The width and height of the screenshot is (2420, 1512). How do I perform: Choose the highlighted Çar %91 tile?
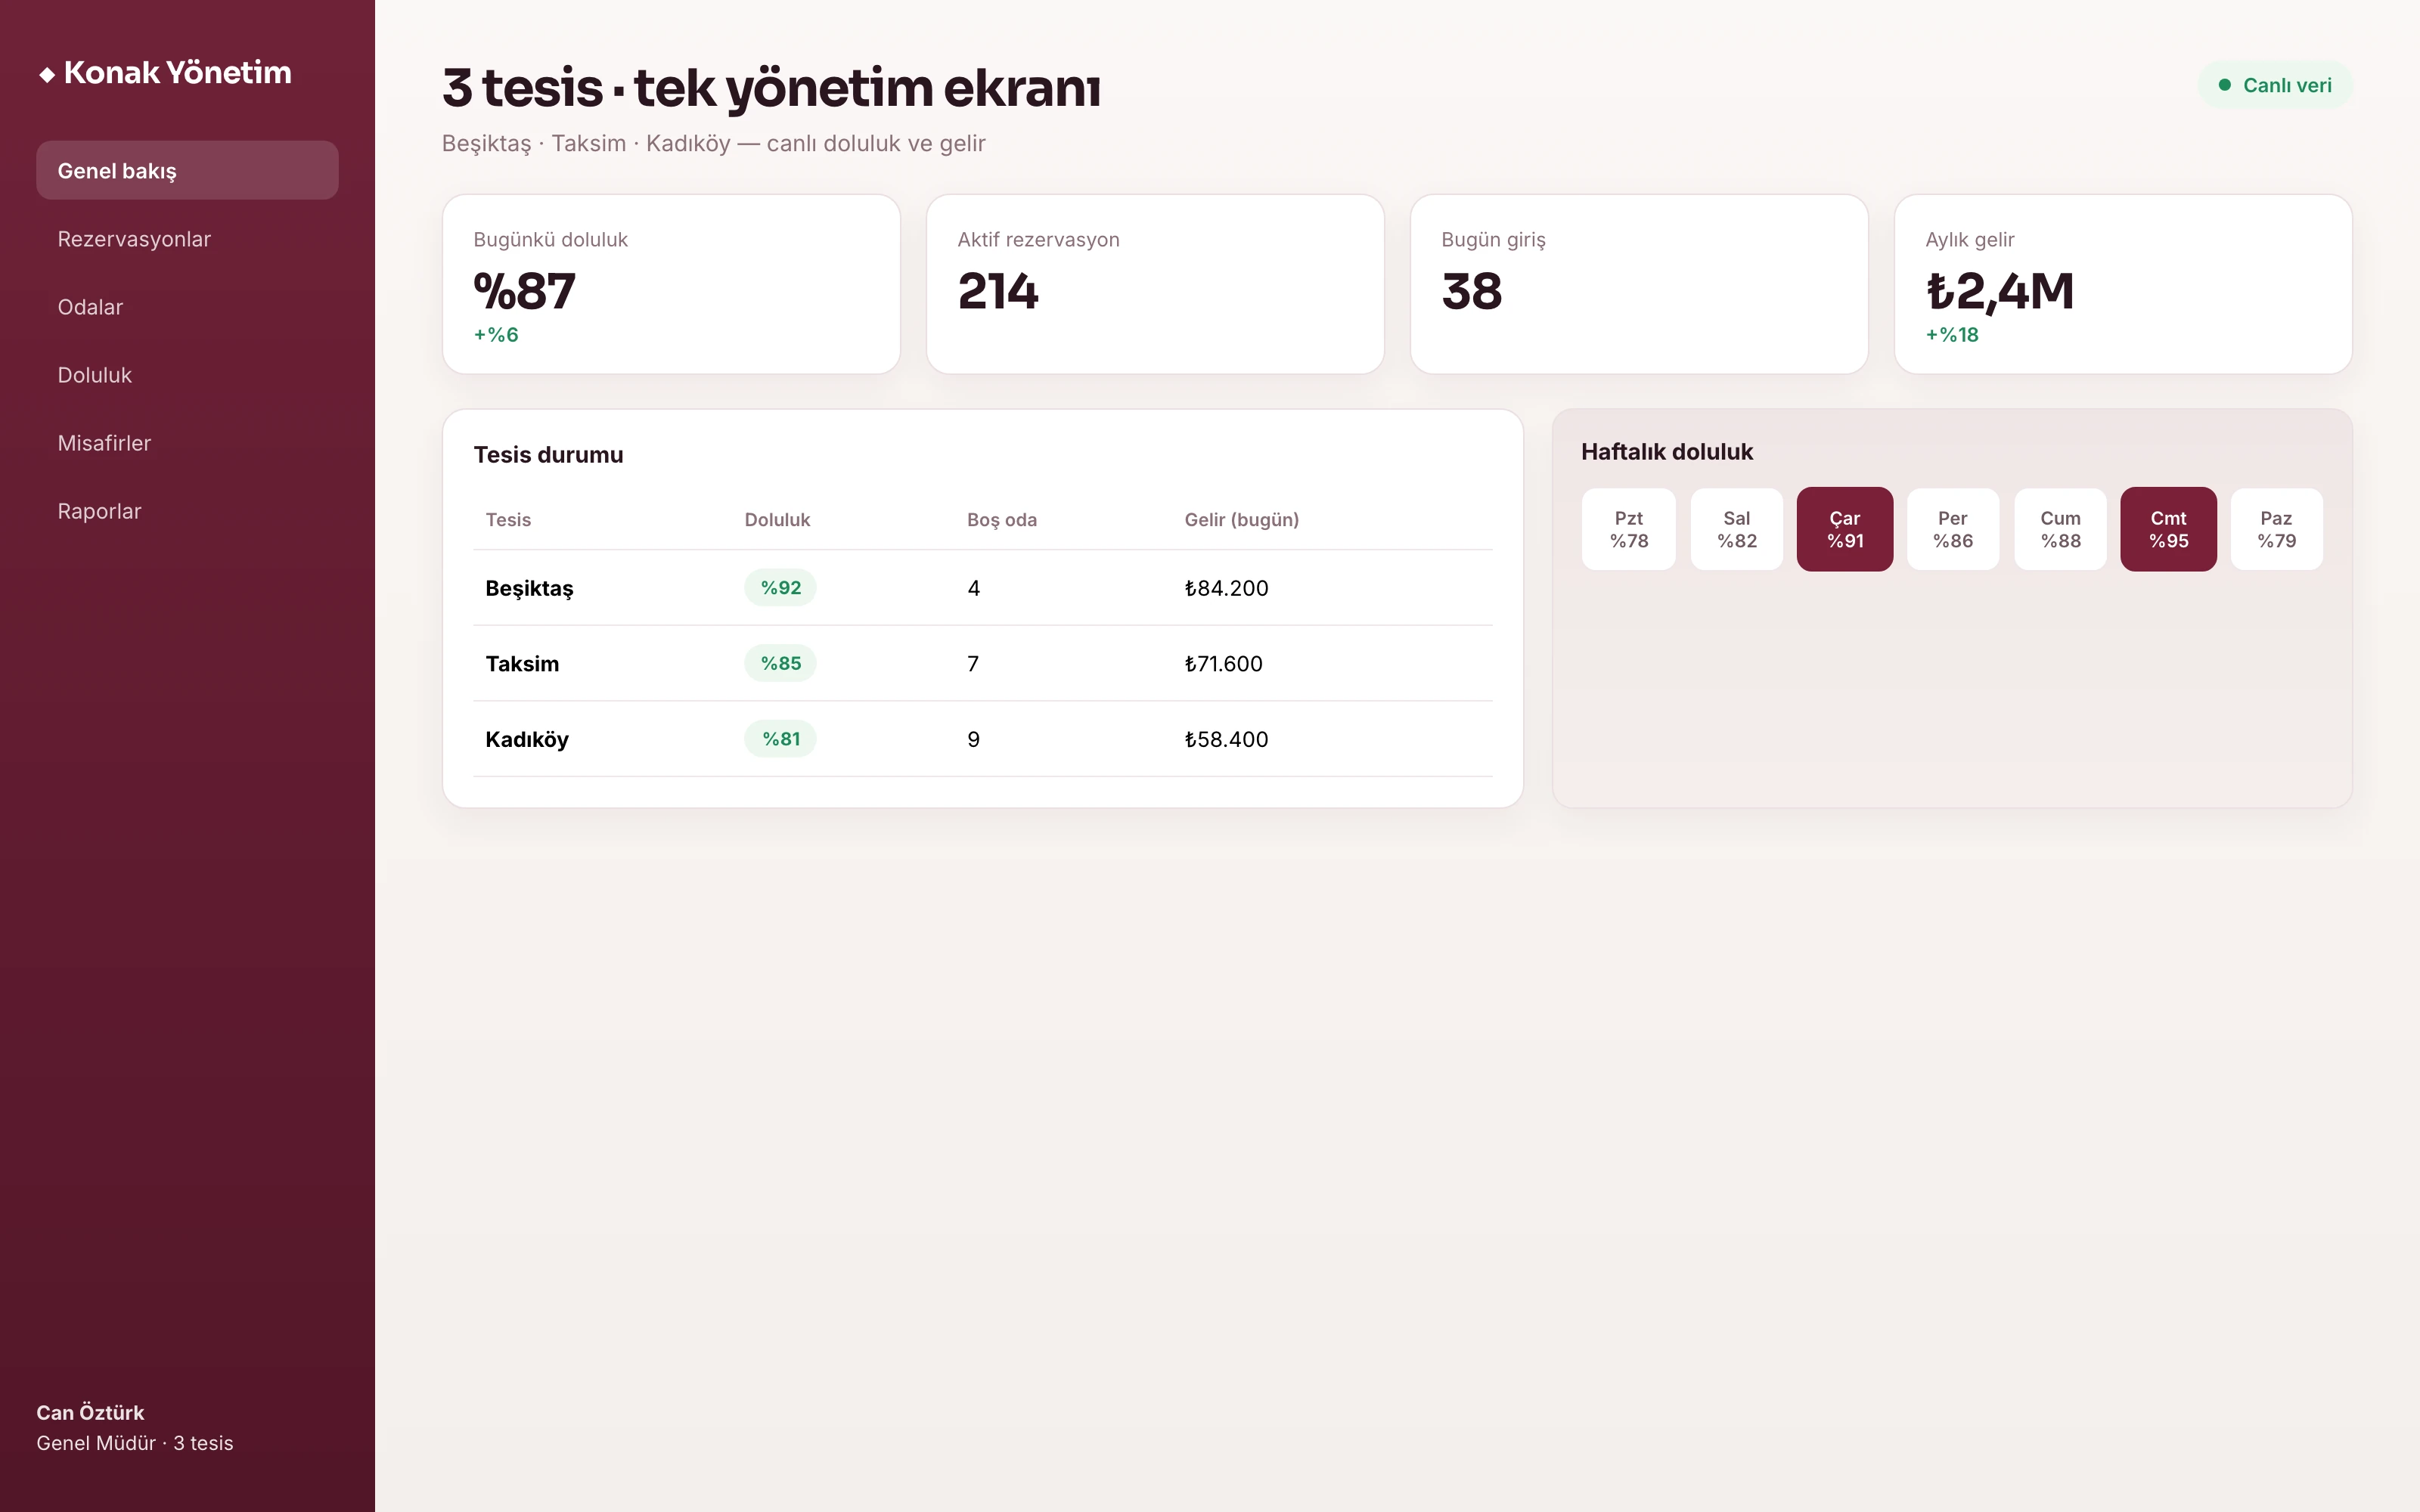(x=1844, y=529)
